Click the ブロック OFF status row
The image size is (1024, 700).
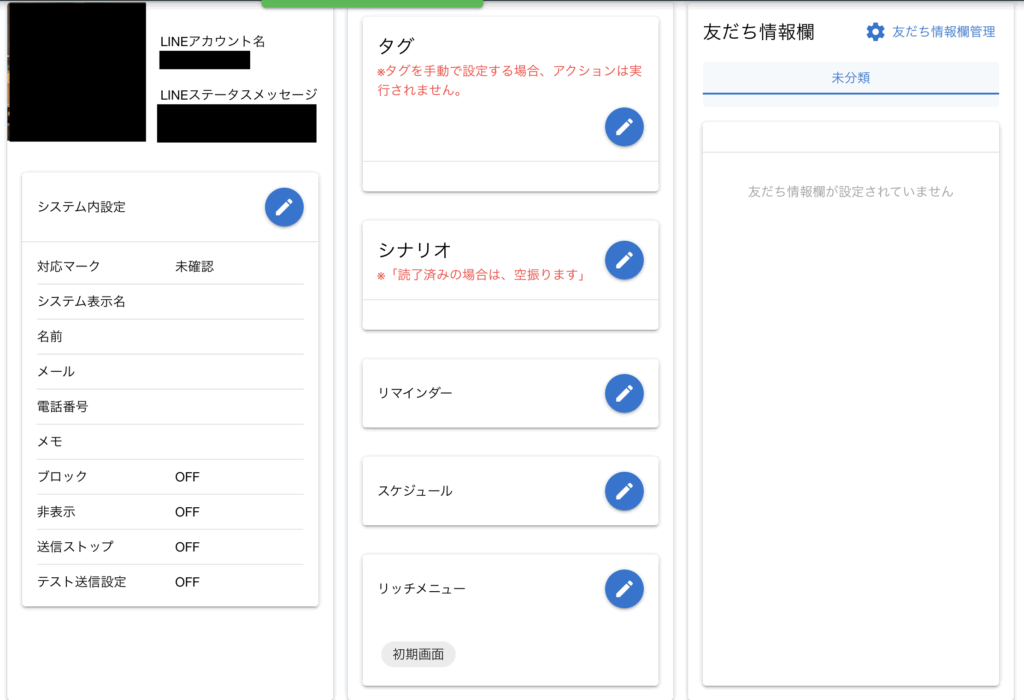(x=170, y=477)
